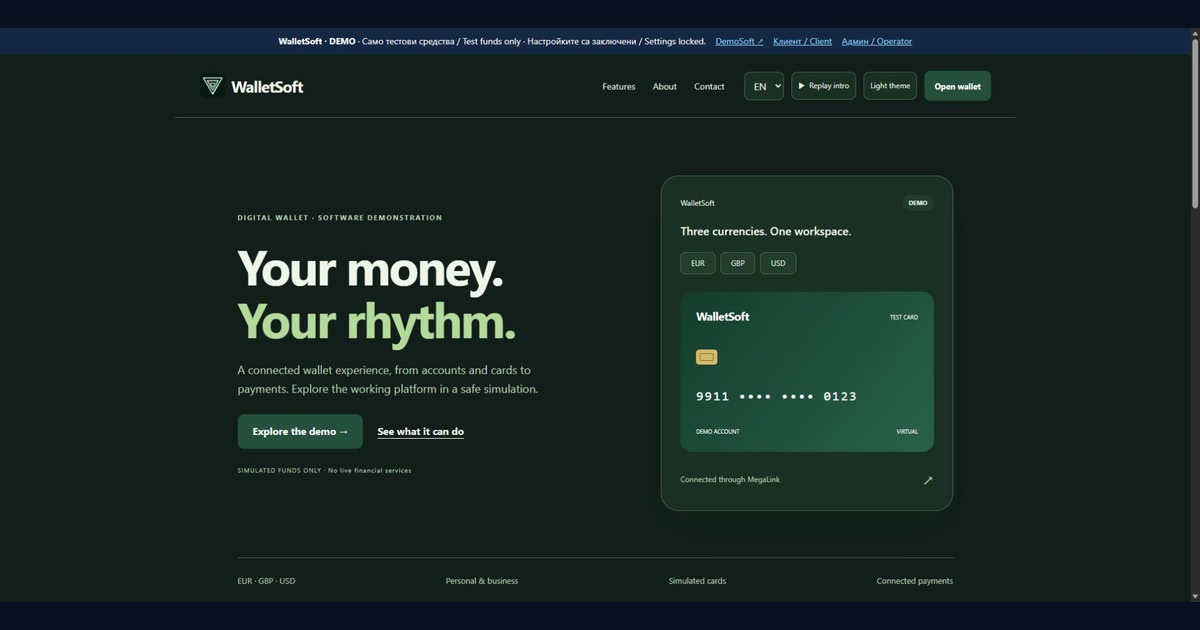Click the Open wallet button
The image size is (1200, 630).
tap(957, 86)
